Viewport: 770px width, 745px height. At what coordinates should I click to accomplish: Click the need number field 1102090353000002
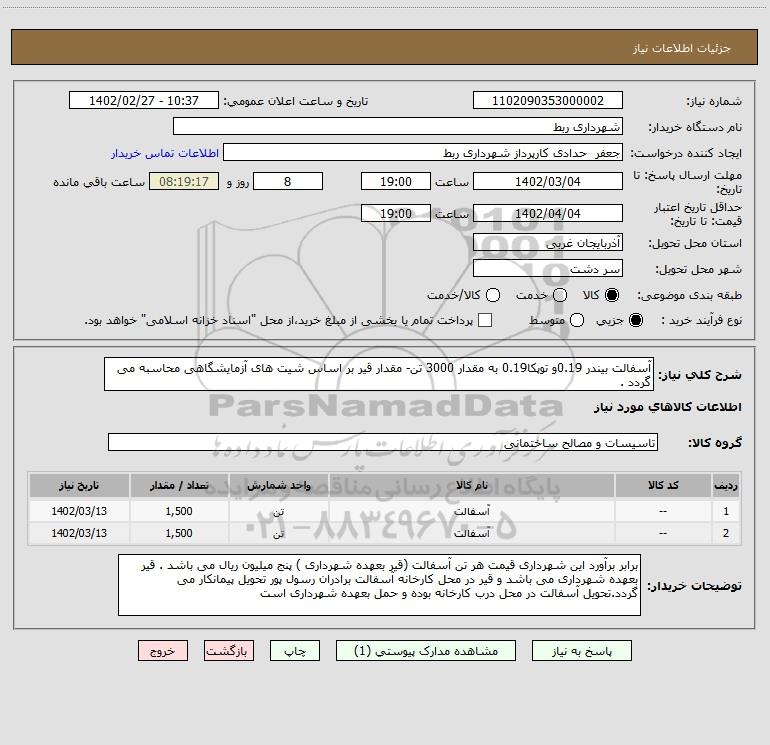548,100
